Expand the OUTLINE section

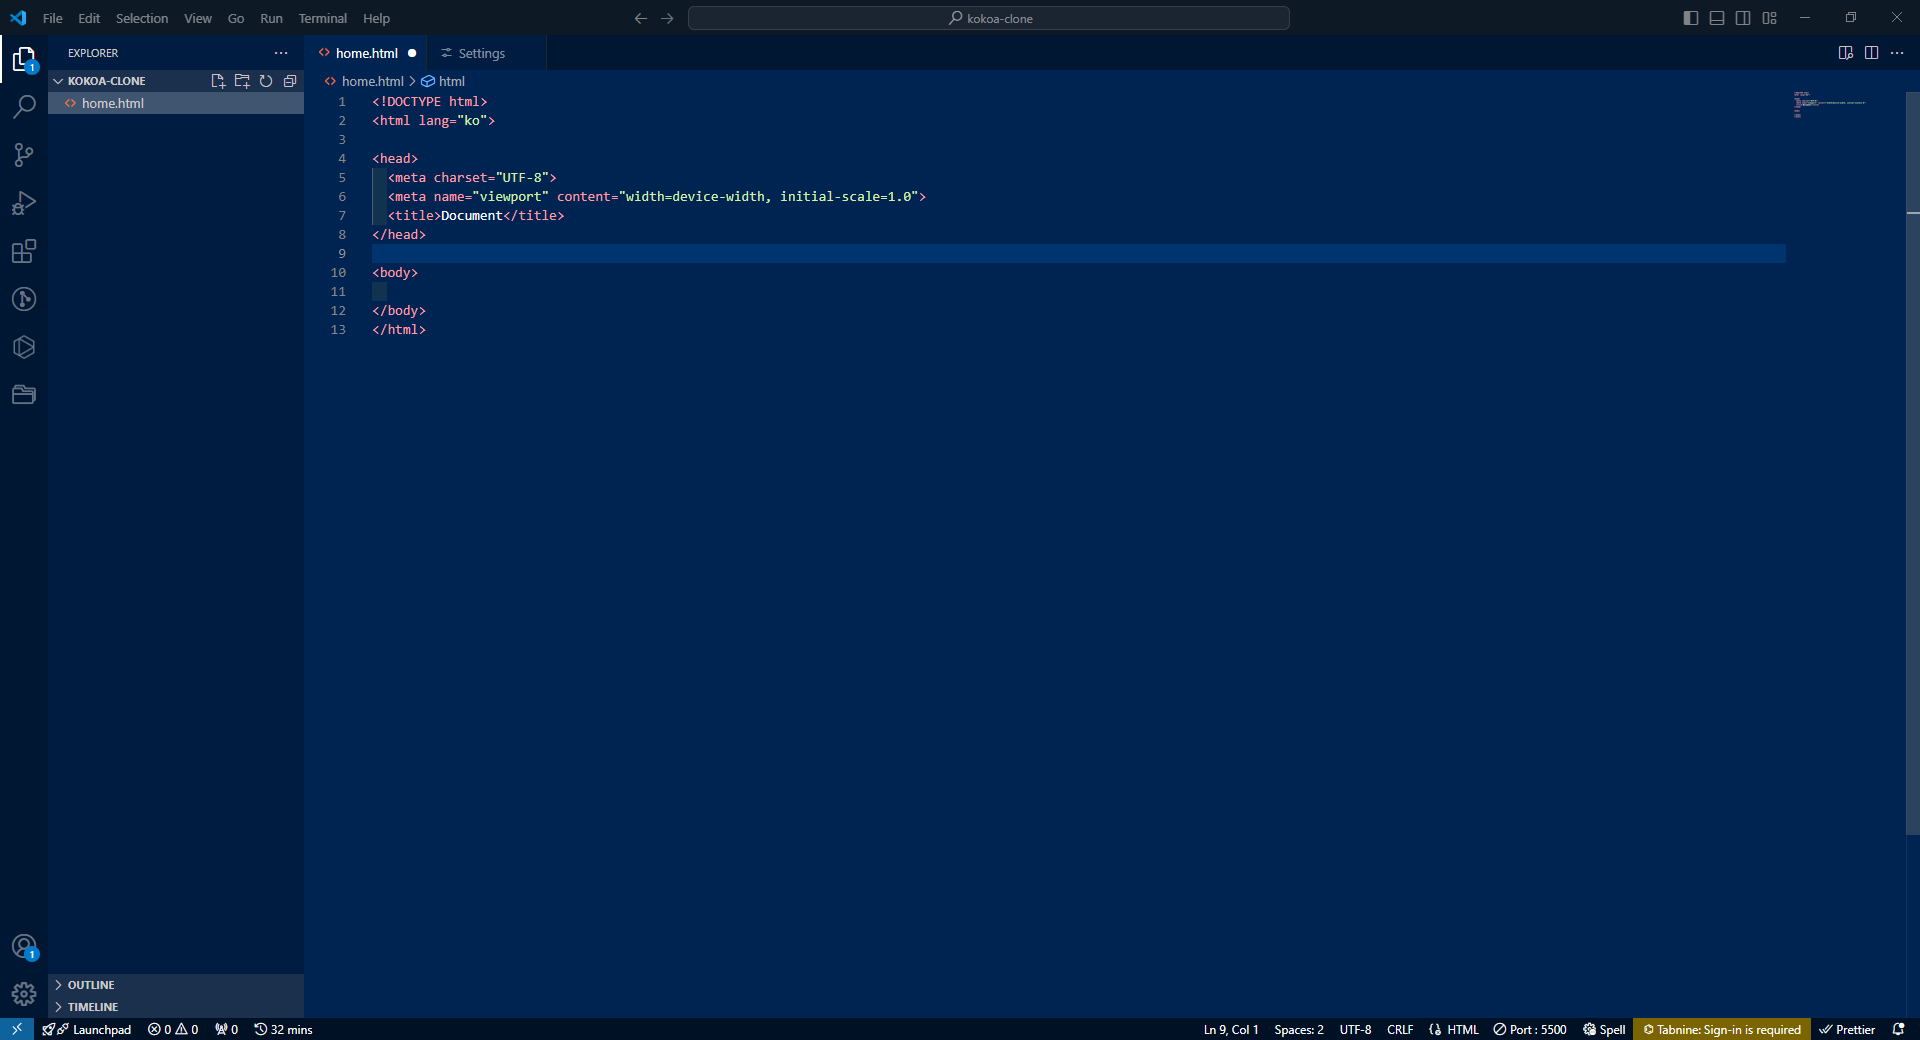(x=176, y=985)
